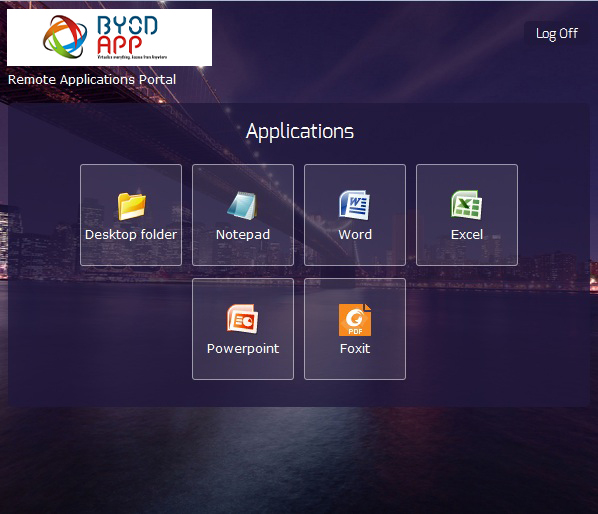Open Foxit using the orange PDF icon
Image resolution: width=598 pixels, height=514 pixels.
[x=355, y=320]
